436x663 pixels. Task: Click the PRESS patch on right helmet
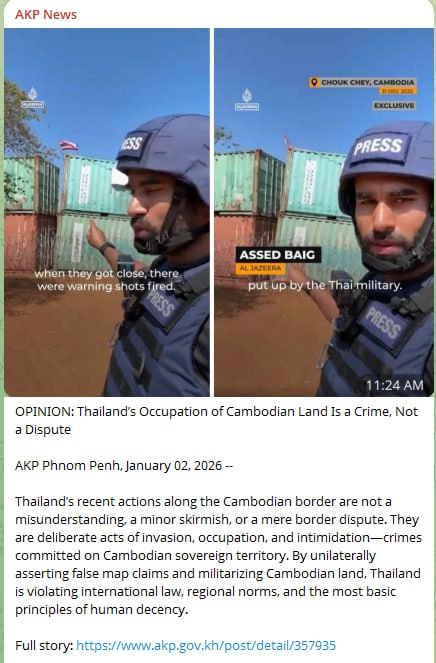point(378,146)
